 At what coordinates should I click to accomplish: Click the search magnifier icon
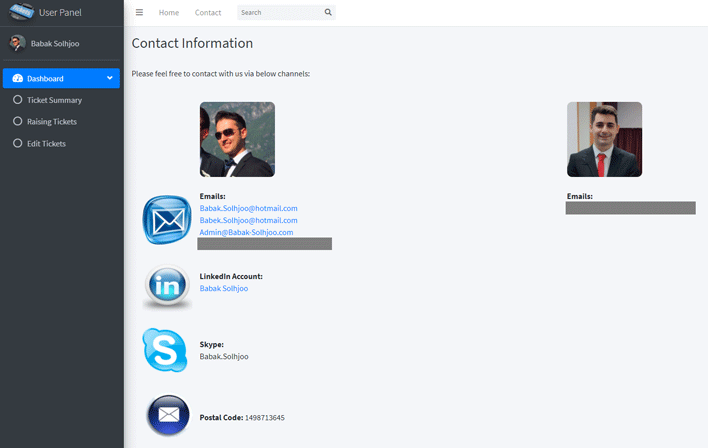(x=328, y=13)
